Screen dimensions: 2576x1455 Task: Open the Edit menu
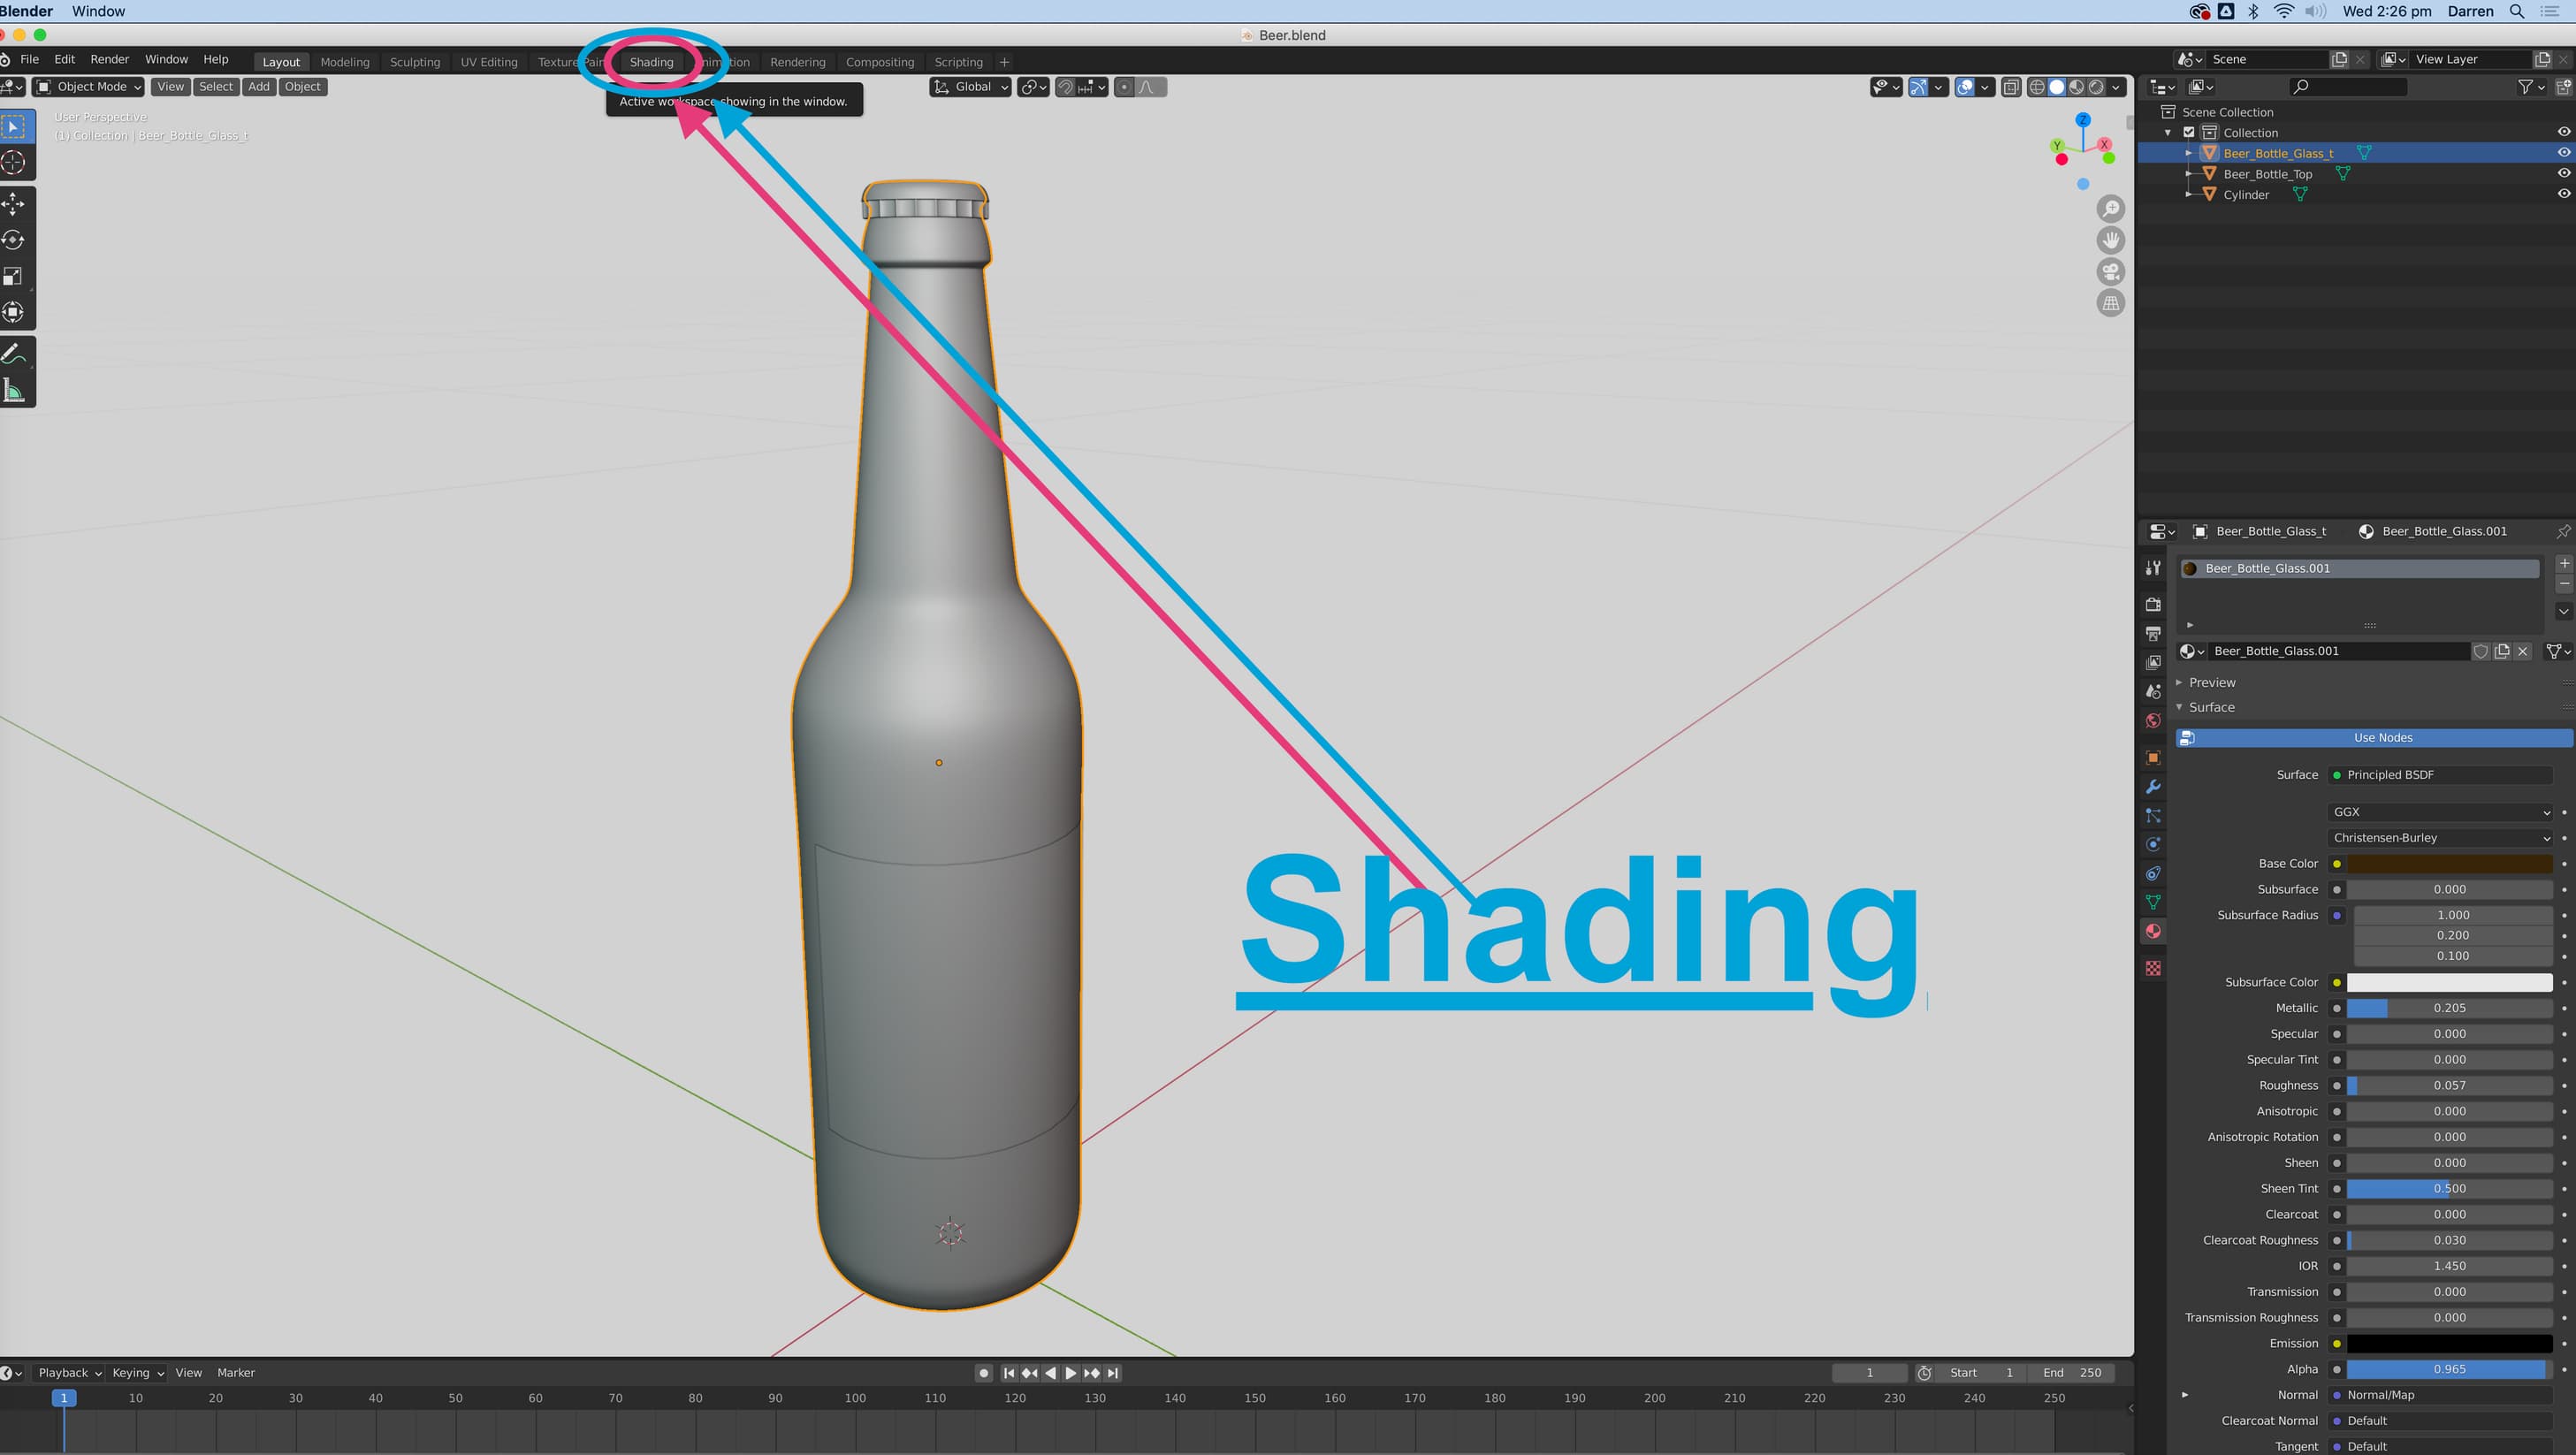[x=65, y=60]
